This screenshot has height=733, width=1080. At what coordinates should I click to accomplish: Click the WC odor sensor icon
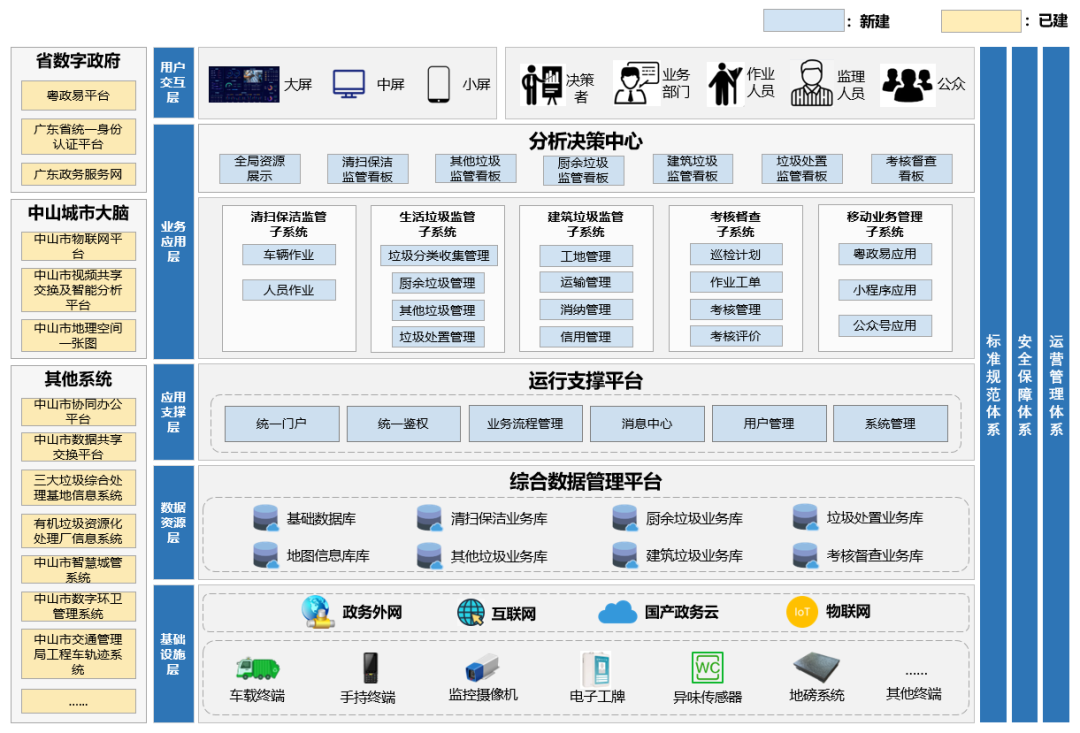[x=707, y=667]
